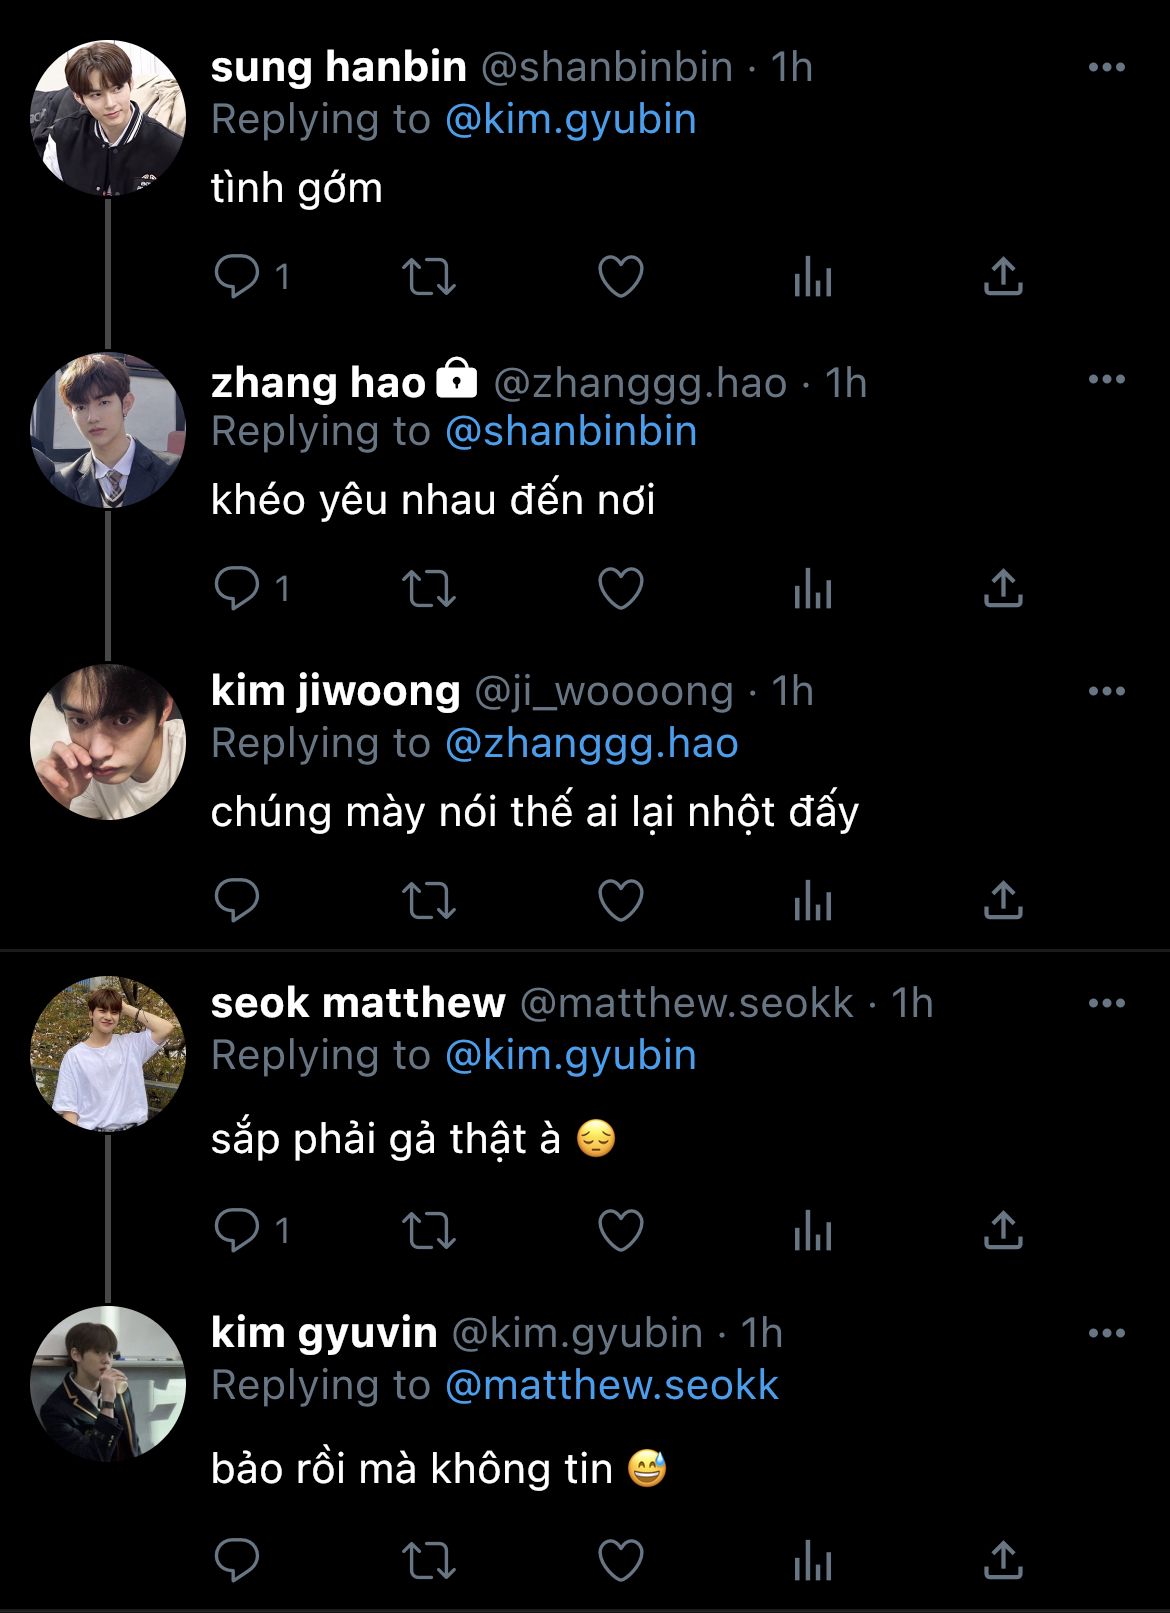View analytics for seok matthew's tweet
This screenshot has width=1170, height=1613.
pos(812,1230)
